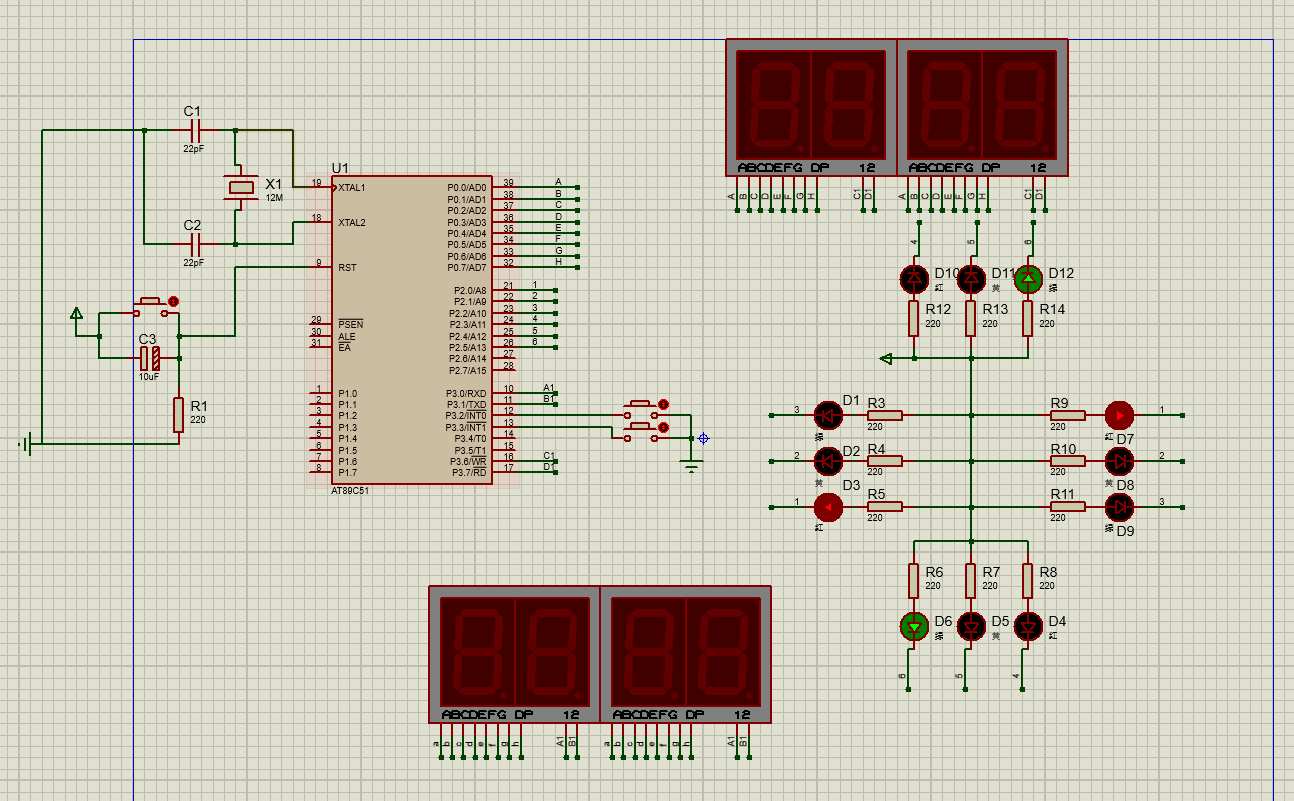
Task: Select resistor R12
Action: 914,319
